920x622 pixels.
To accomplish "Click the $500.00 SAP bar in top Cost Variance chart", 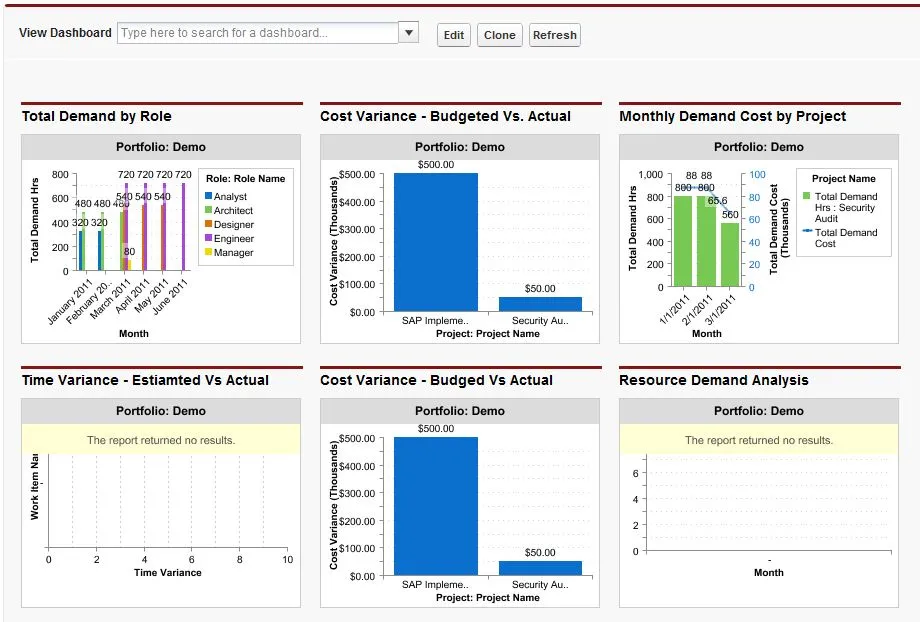I will pyautogui.click(x=436, y=242).
